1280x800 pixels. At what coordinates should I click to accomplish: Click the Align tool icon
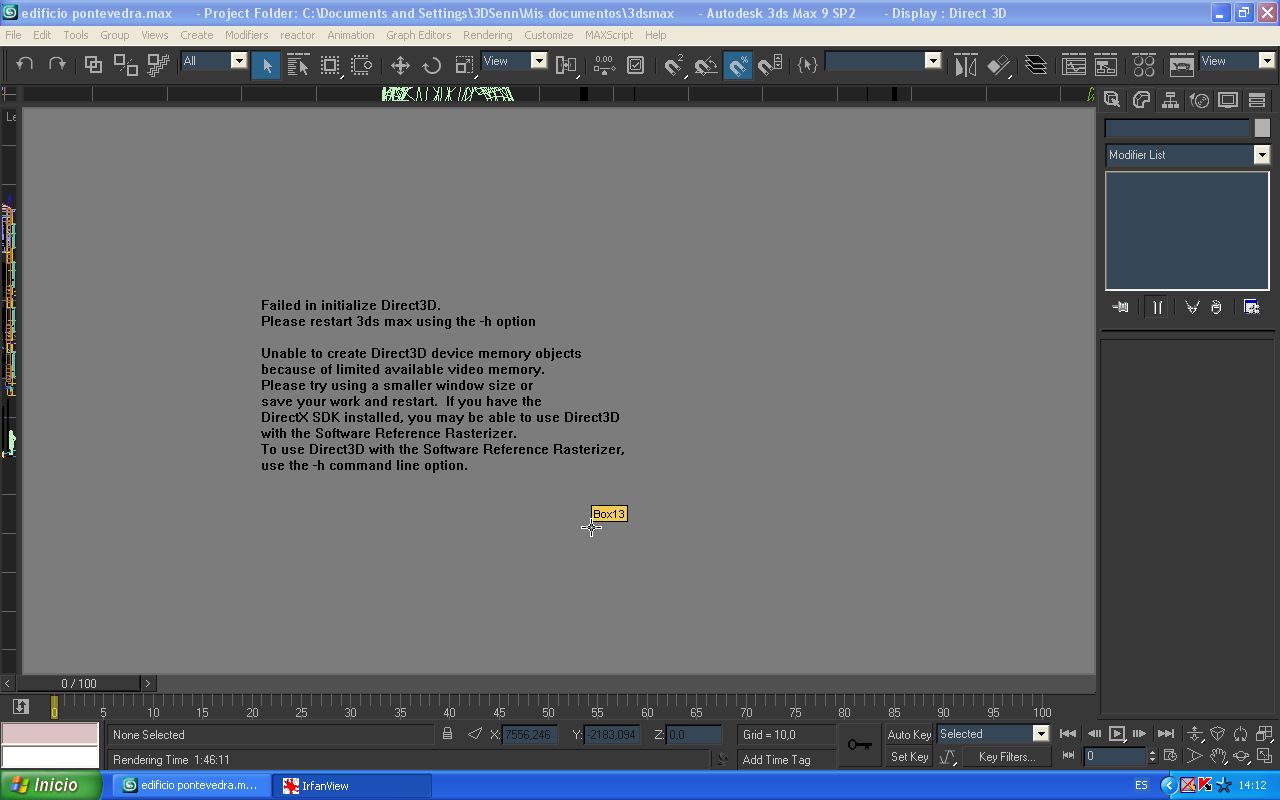click(x=998, y=65)
